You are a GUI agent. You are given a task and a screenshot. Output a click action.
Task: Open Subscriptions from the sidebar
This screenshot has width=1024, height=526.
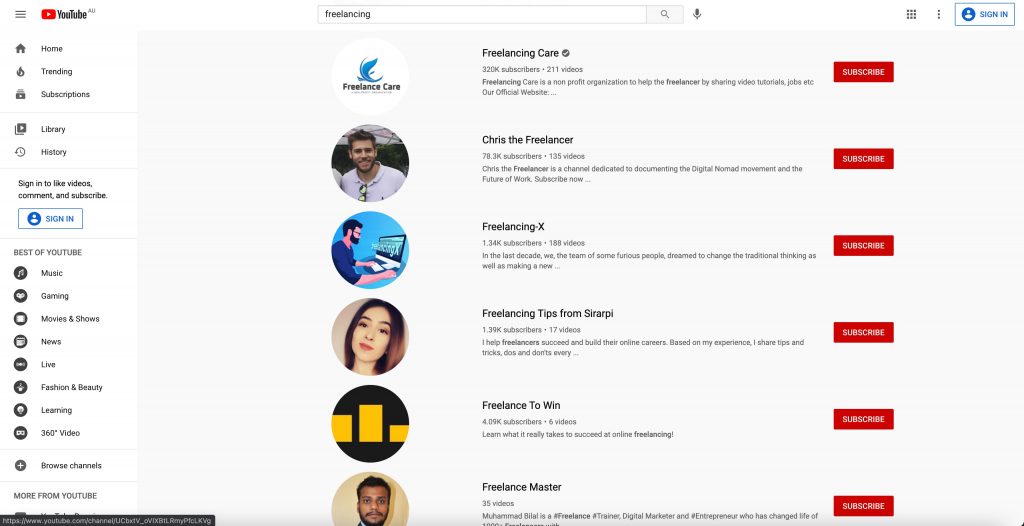pos(69,94)
